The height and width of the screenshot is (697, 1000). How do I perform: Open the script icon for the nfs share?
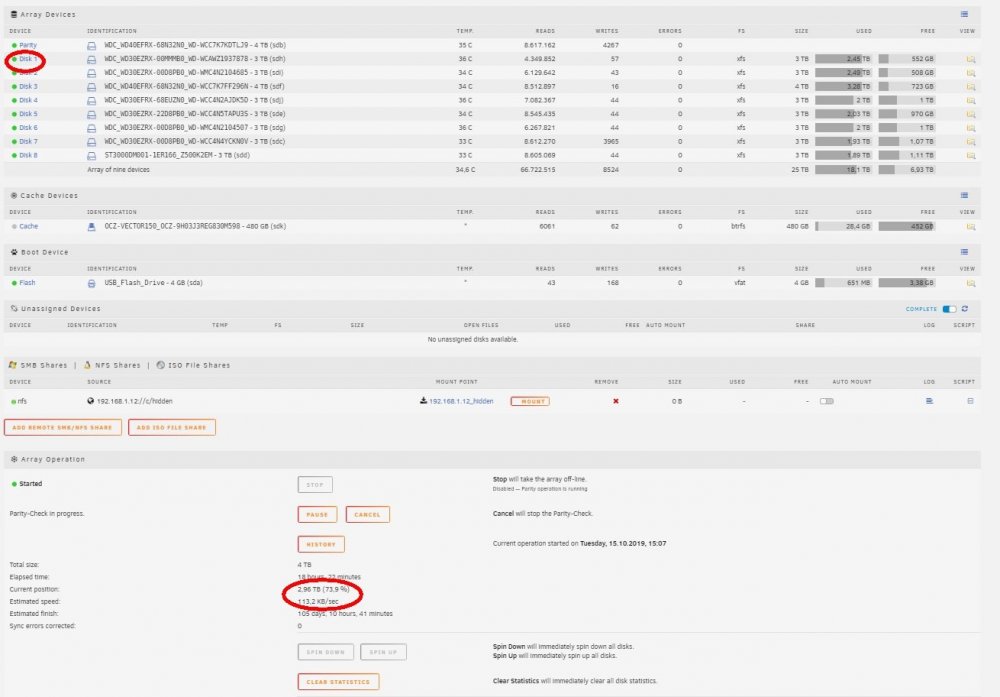pyautogui.click(x=970, y=401)
